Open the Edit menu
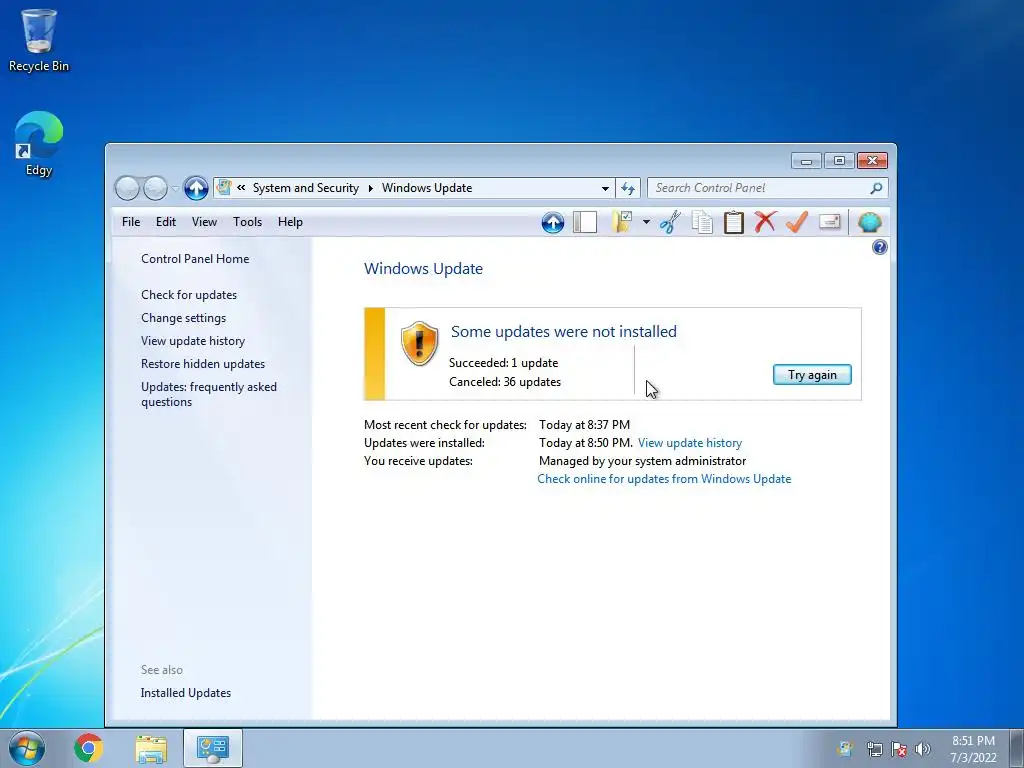Viewport: 1024px width, 768px height. 166,222
